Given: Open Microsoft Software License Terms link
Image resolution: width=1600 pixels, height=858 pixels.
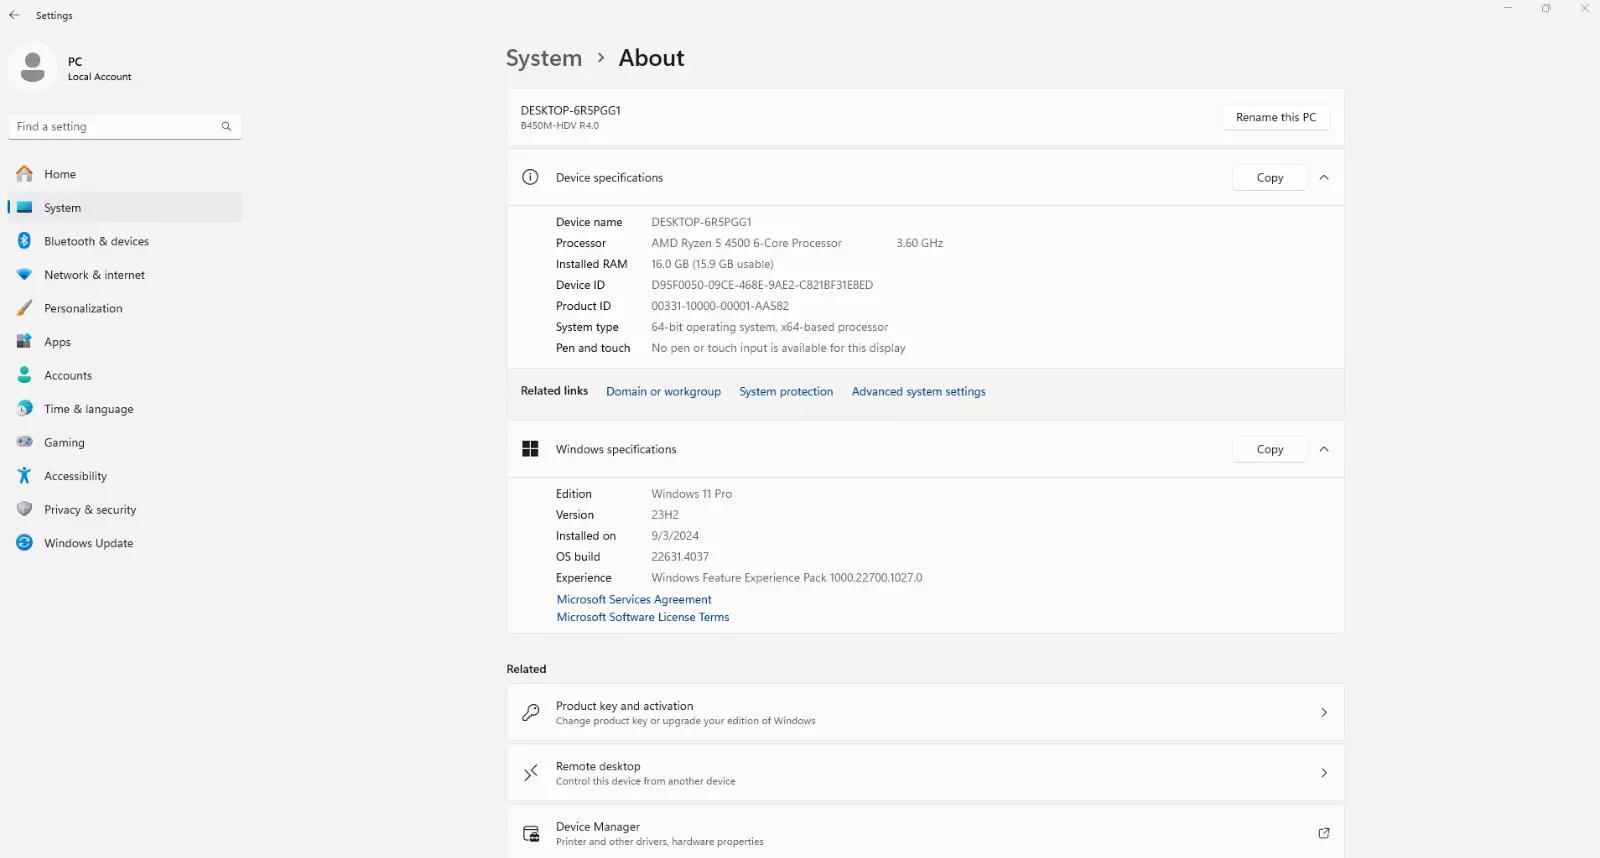Looking at the screenshot, I should click(643, 617).
